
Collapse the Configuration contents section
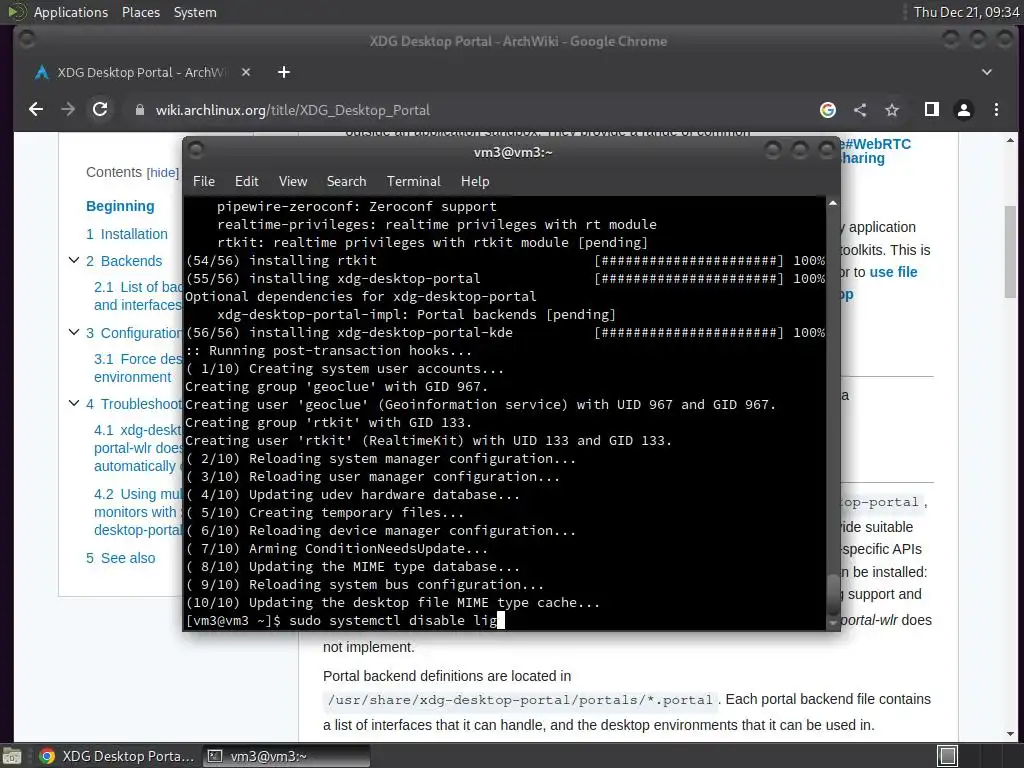[x=74, y=332]
